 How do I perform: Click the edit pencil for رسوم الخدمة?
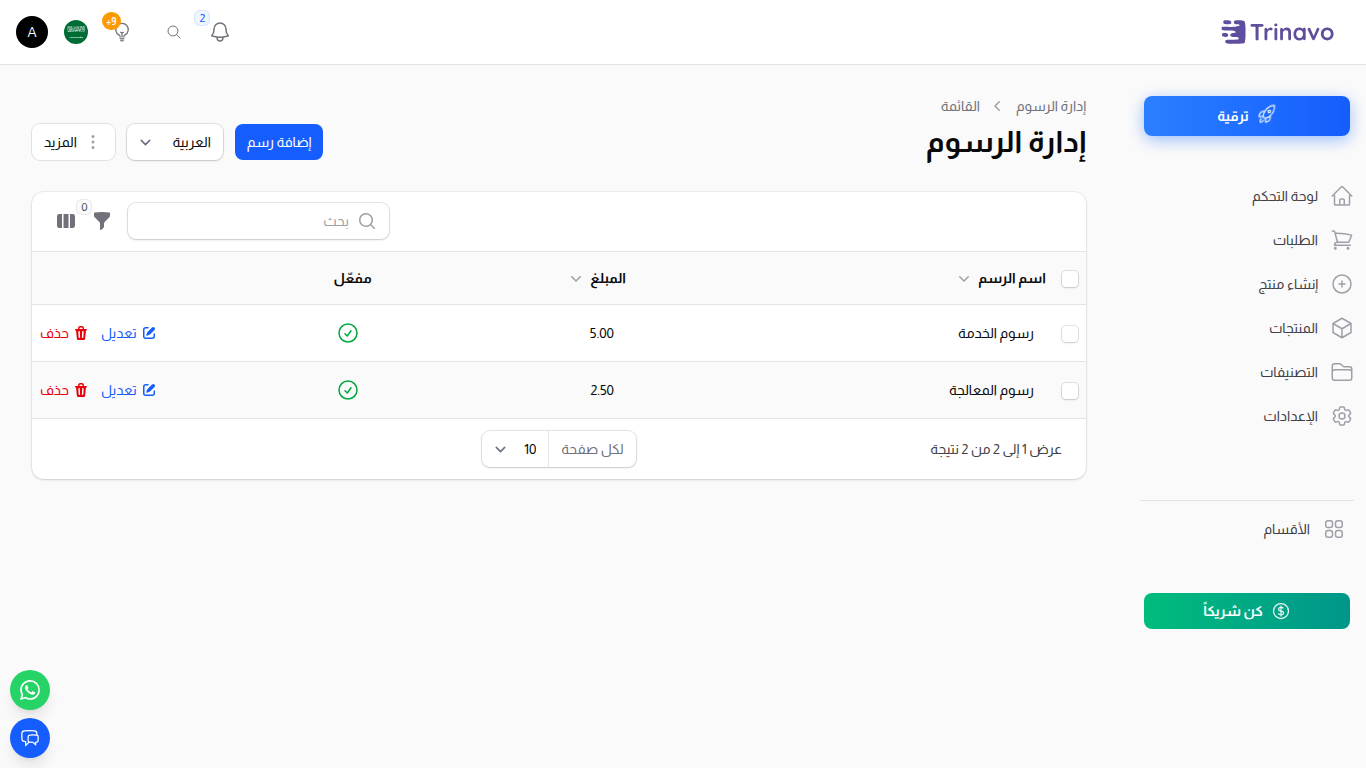pos(149,333)
